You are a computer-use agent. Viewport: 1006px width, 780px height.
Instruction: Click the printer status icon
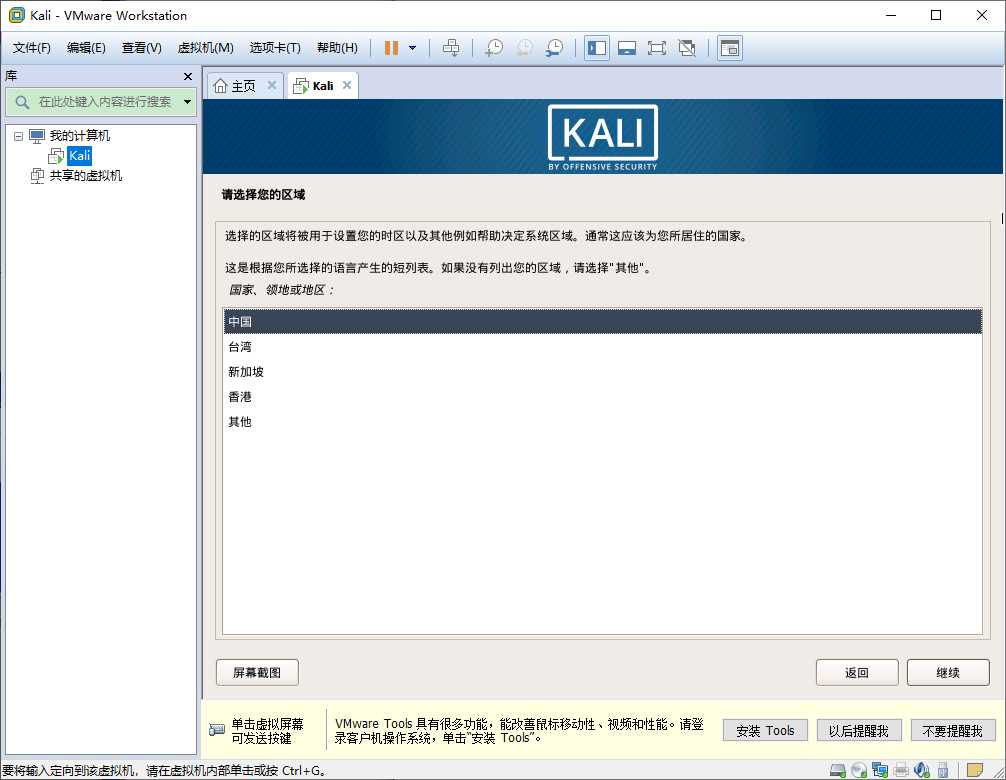(901, 770)
